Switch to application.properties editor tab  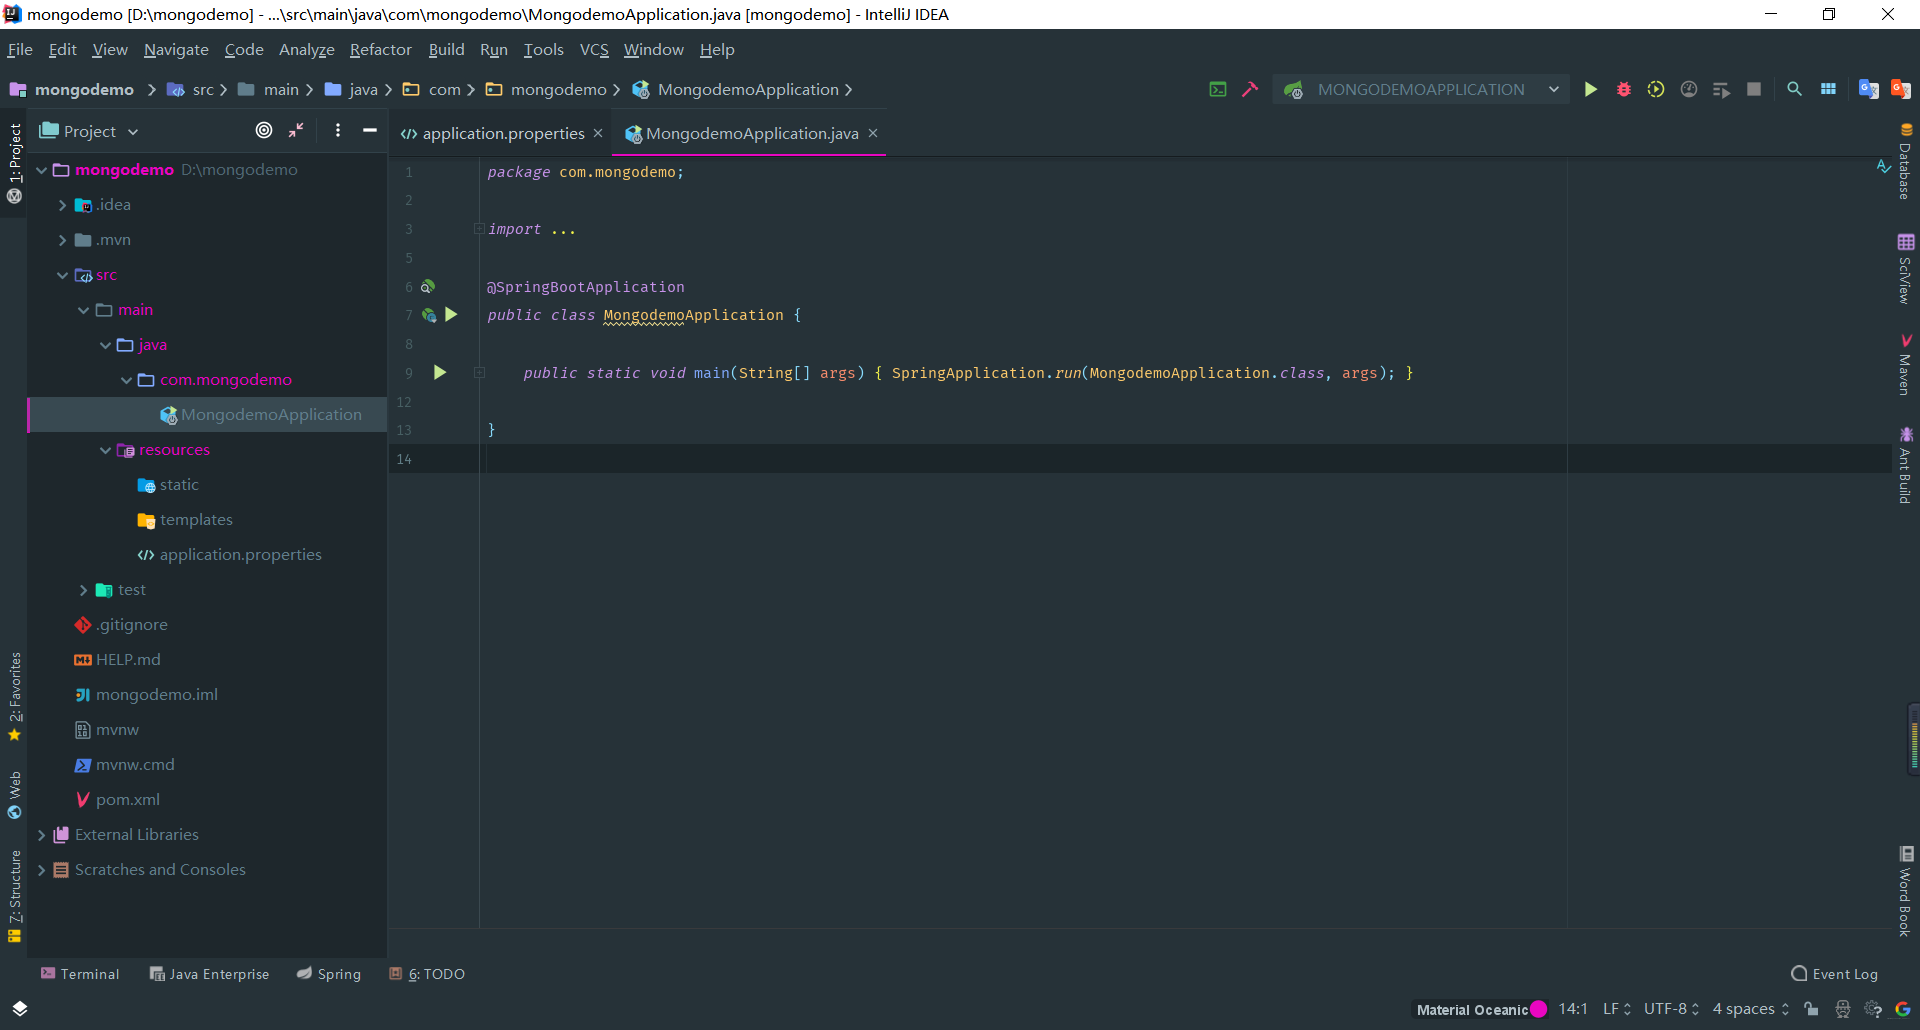(x=503, y=134)
